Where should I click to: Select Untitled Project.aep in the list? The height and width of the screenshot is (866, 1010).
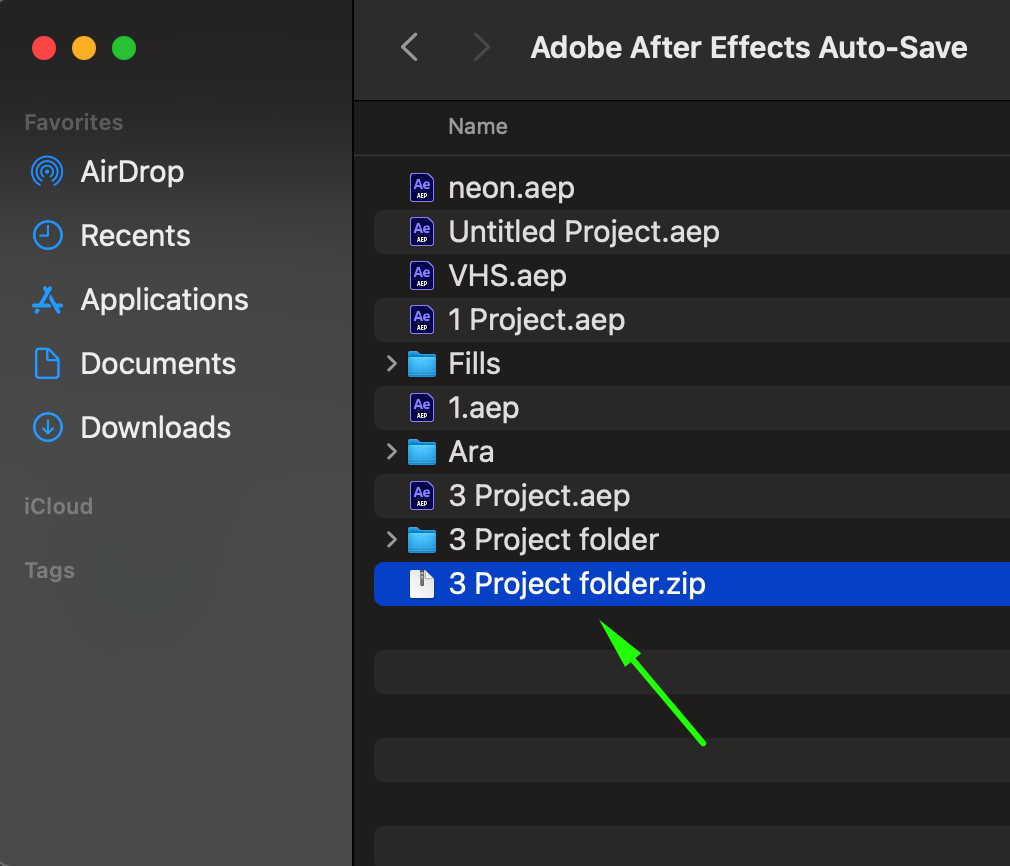coord(583,232)
